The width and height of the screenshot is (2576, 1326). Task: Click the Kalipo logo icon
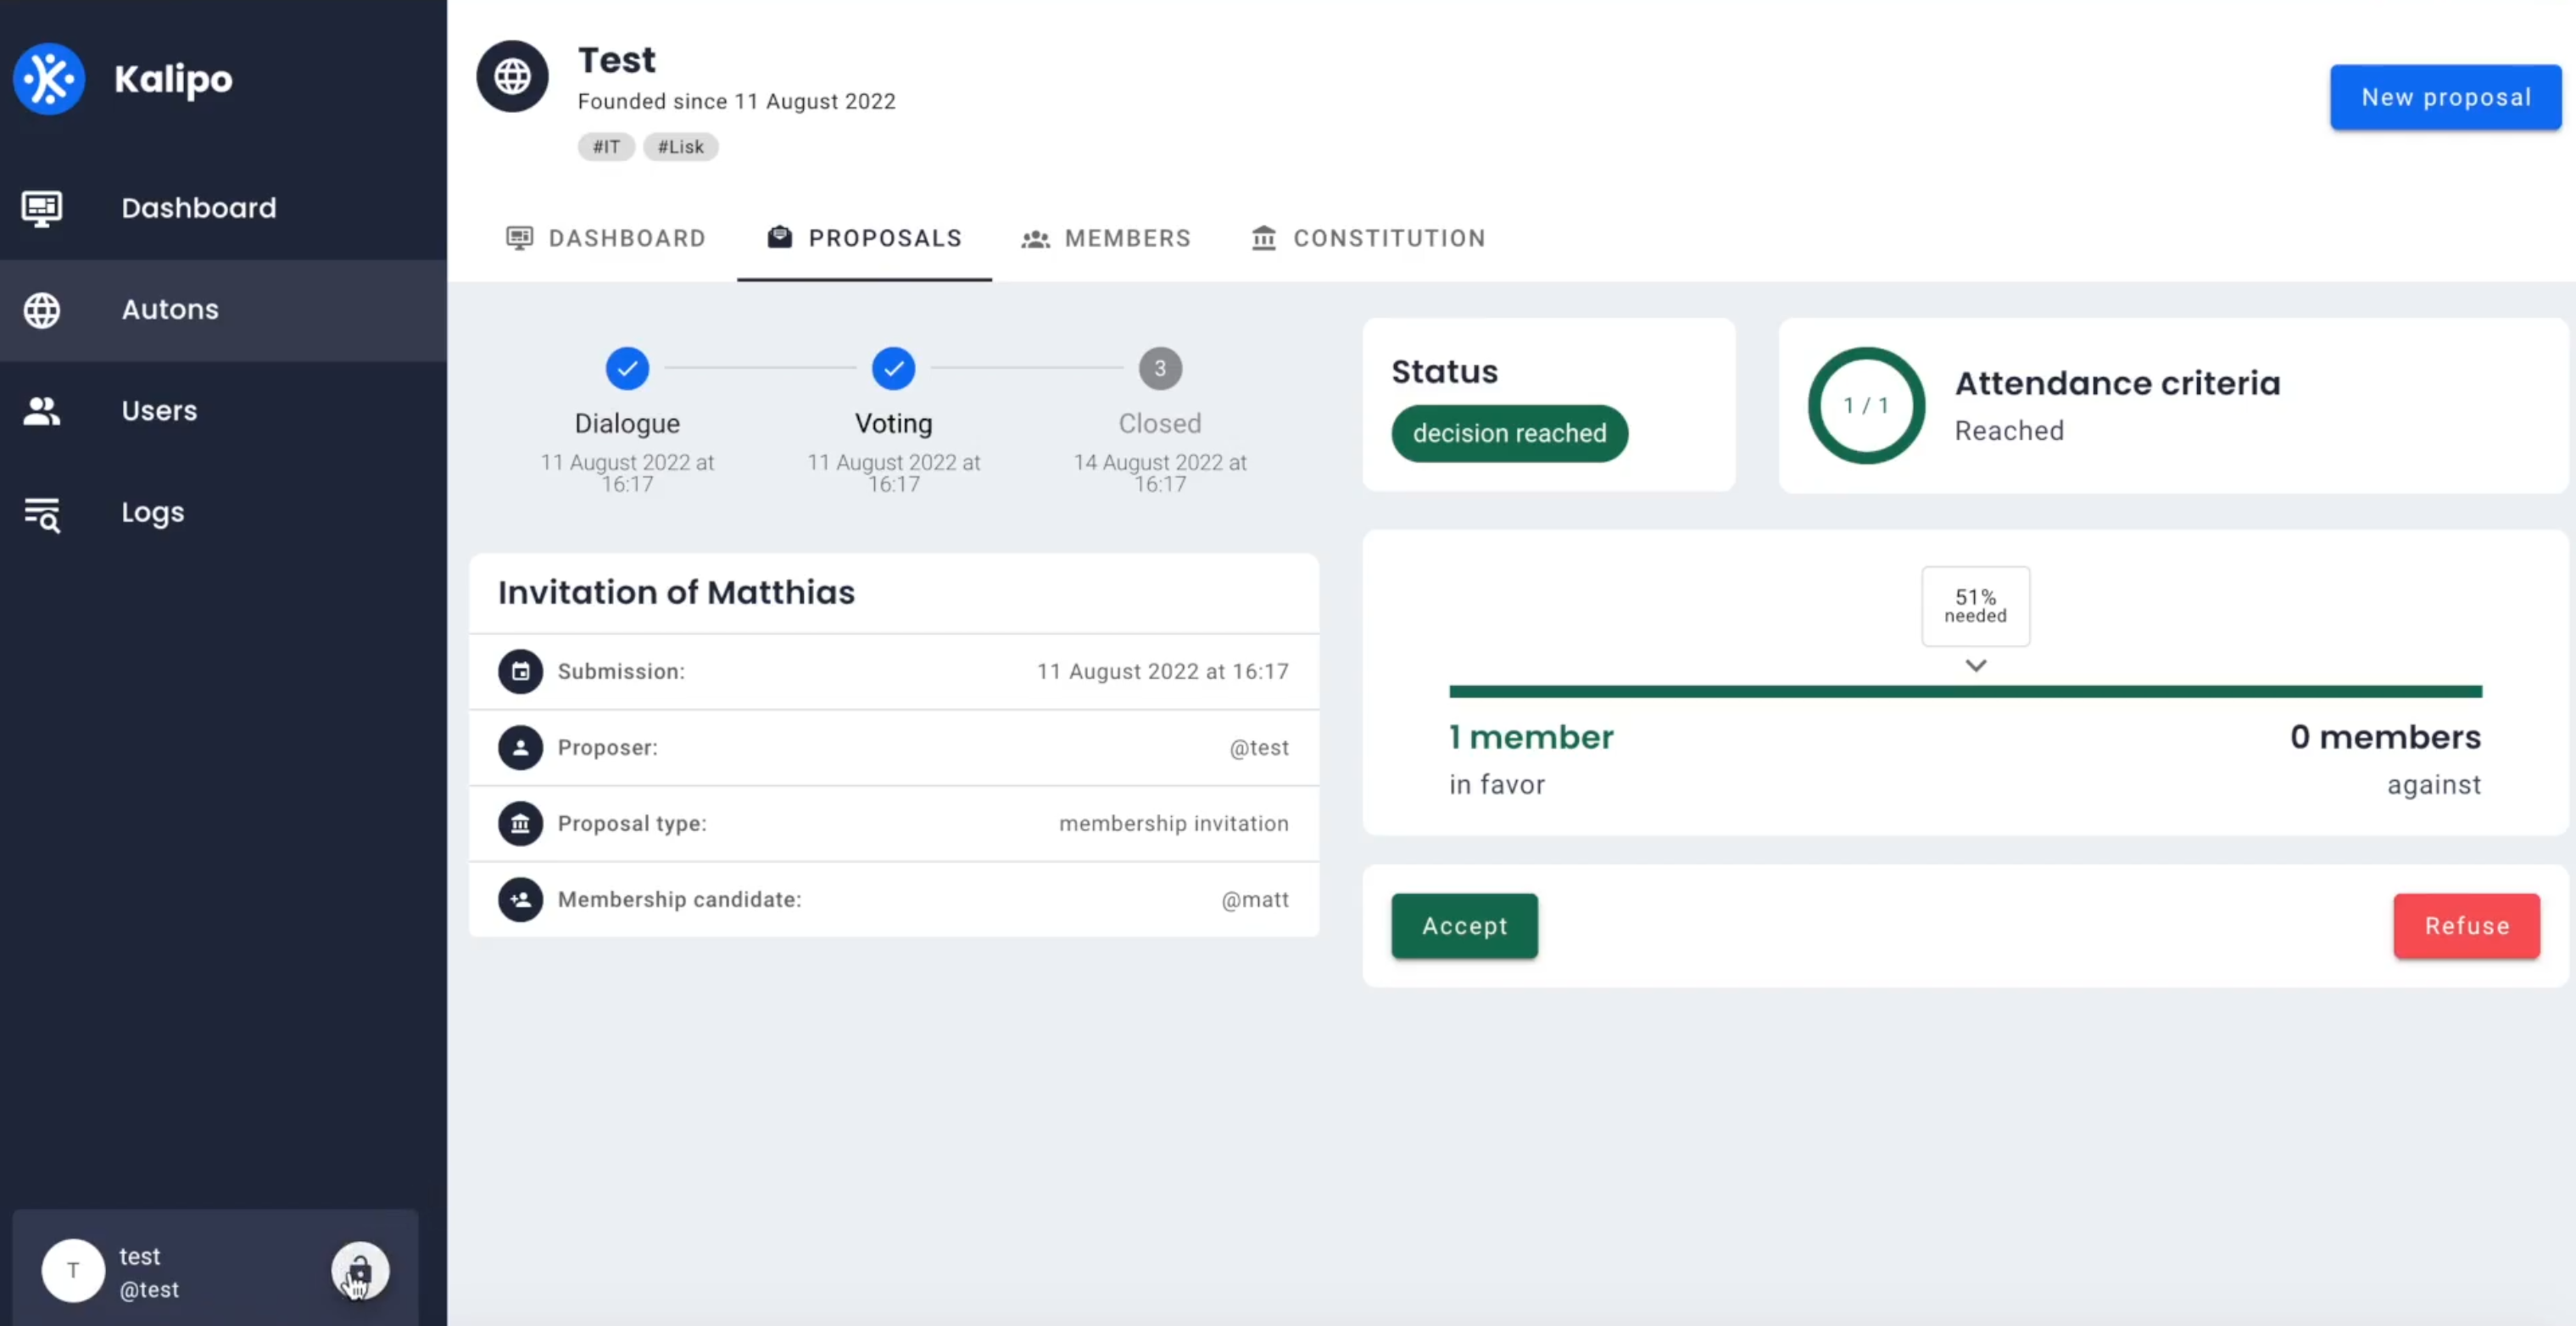coord(48,78)
